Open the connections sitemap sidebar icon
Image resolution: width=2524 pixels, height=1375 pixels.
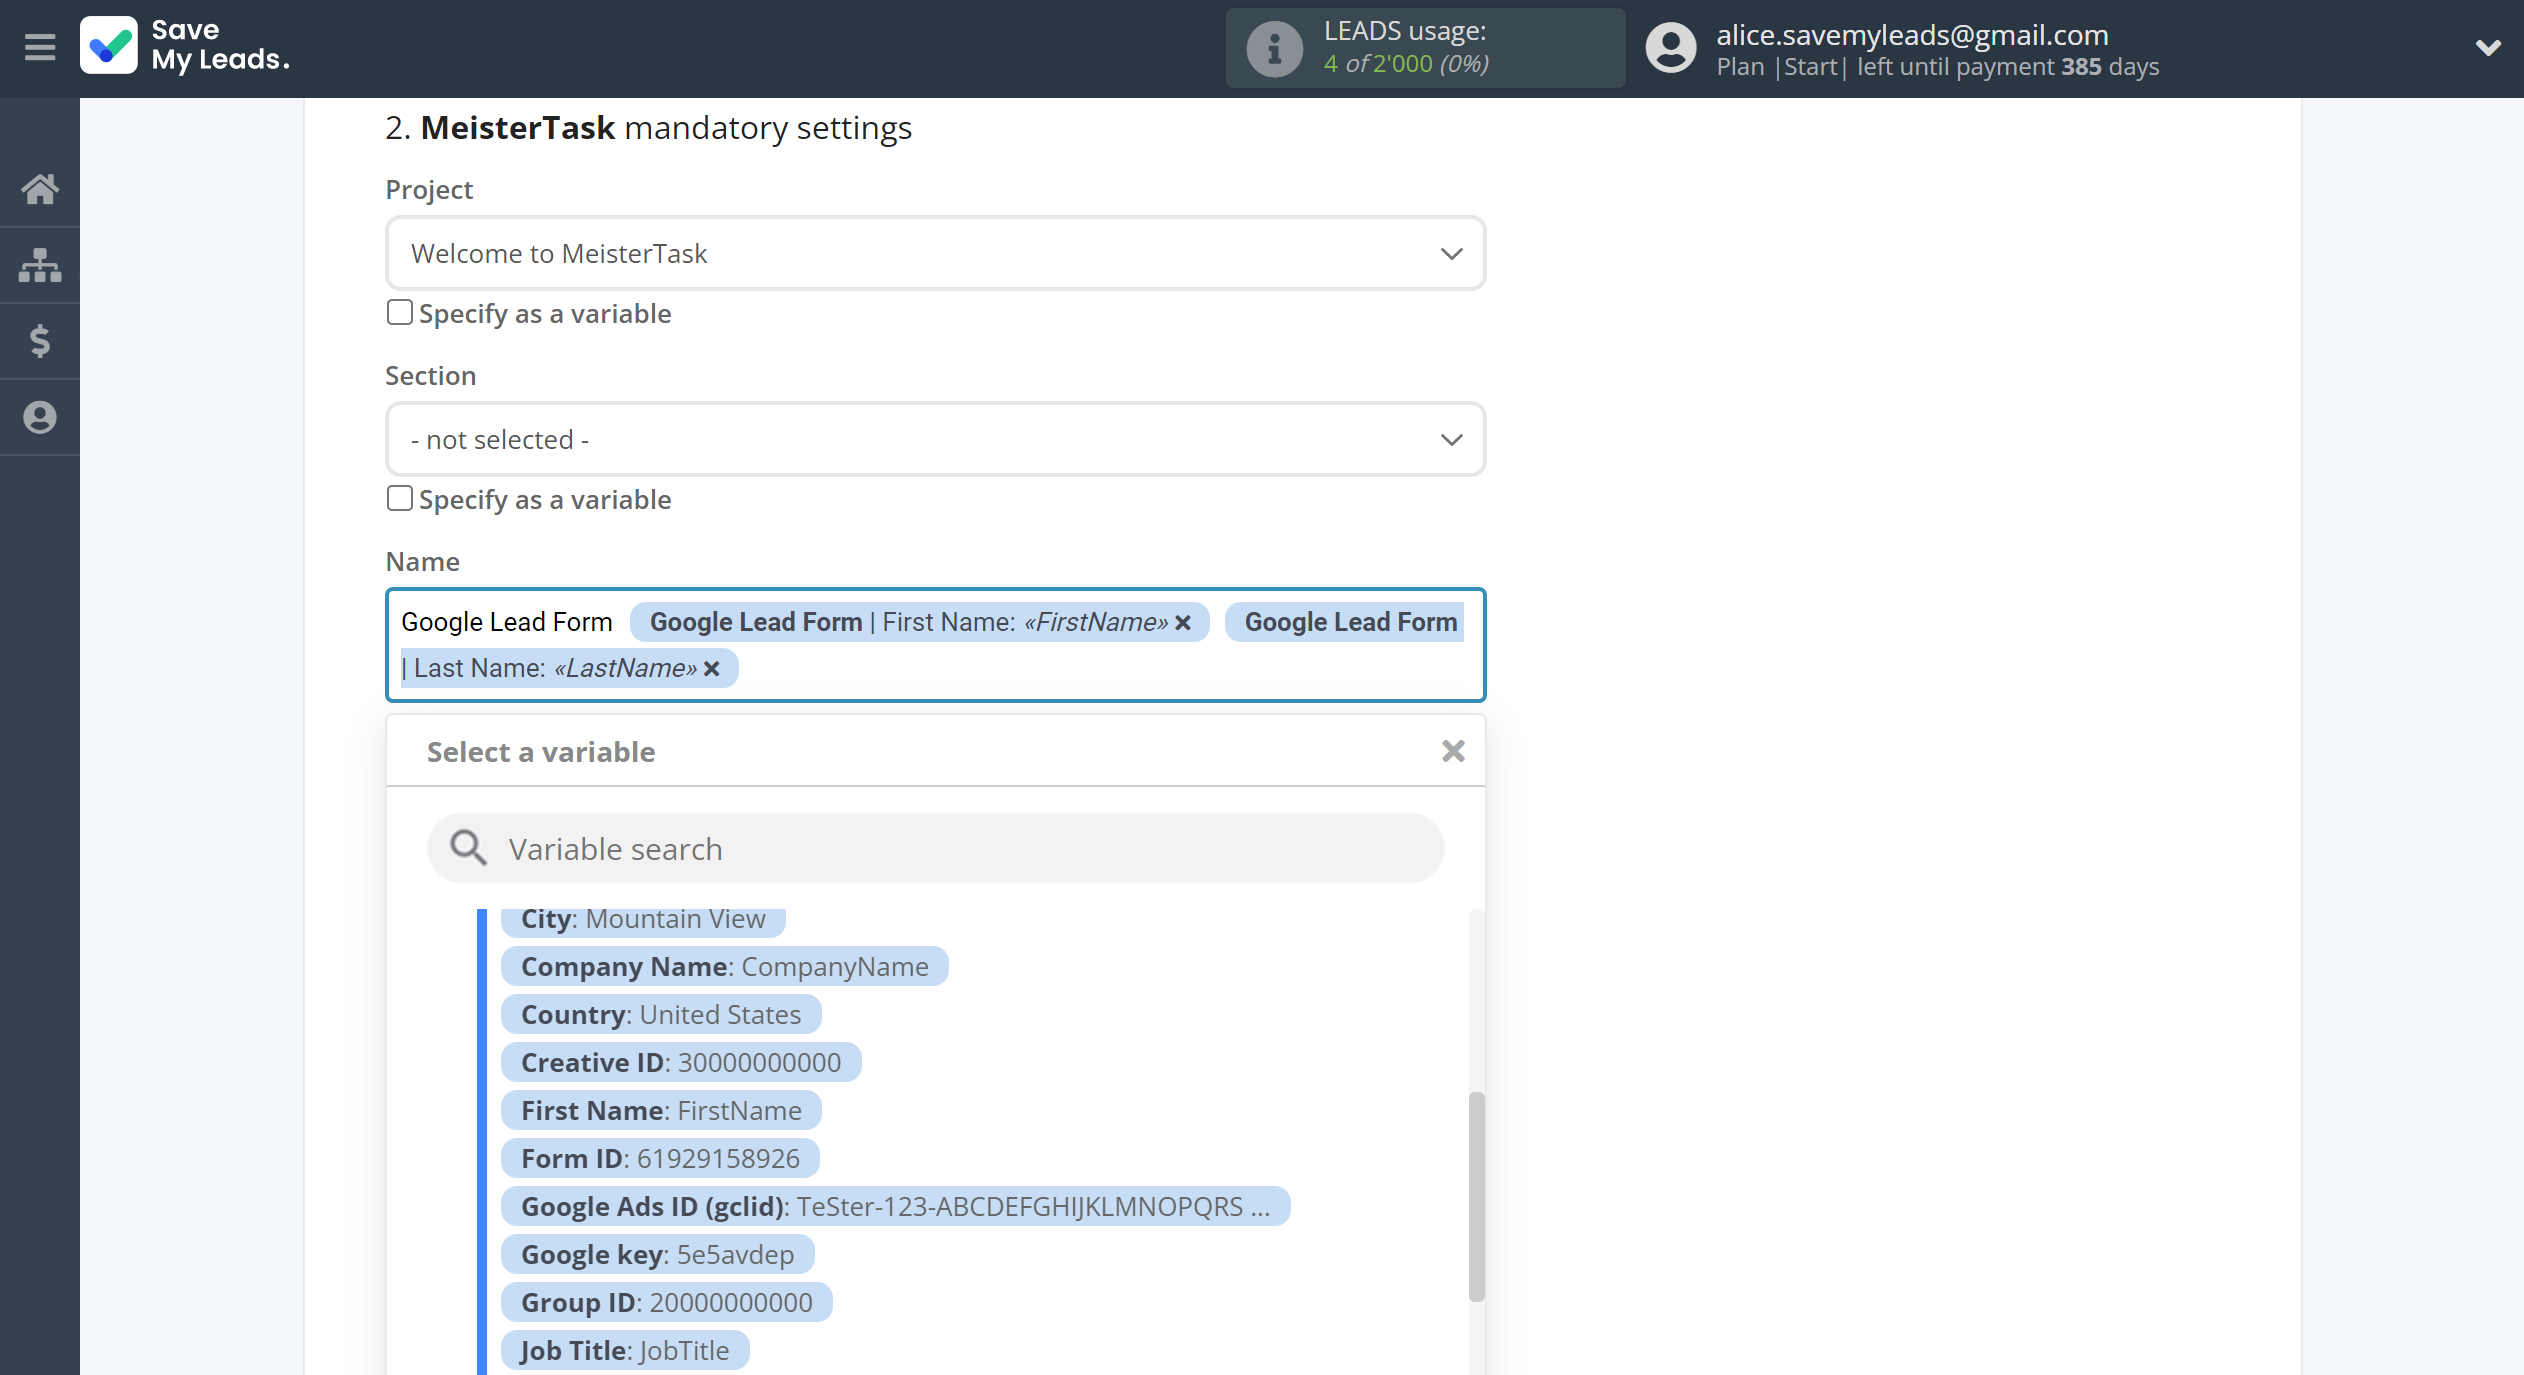coord(40,265)
